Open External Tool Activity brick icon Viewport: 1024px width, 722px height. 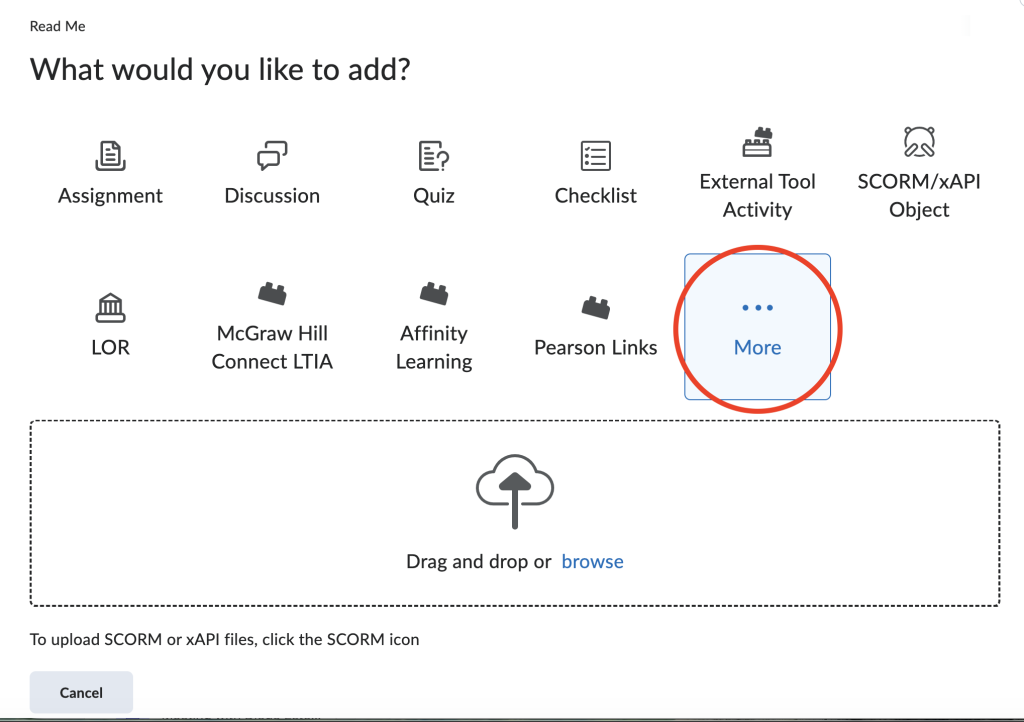(x=758, y=142)
